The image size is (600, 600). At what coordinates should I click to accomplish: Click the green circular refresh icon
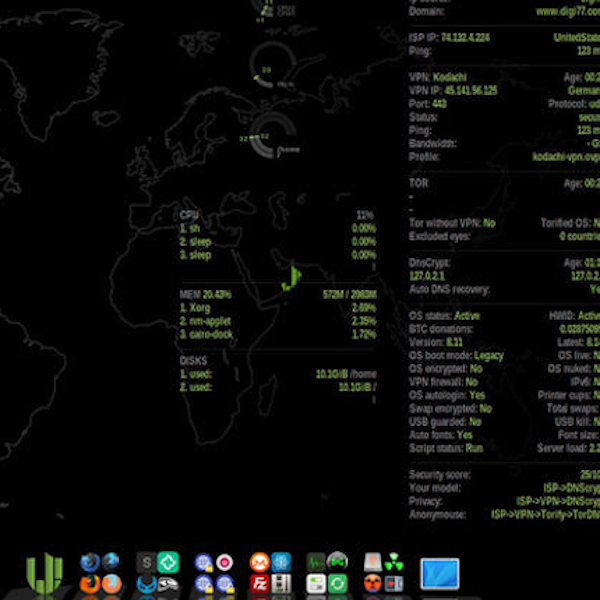338,584
